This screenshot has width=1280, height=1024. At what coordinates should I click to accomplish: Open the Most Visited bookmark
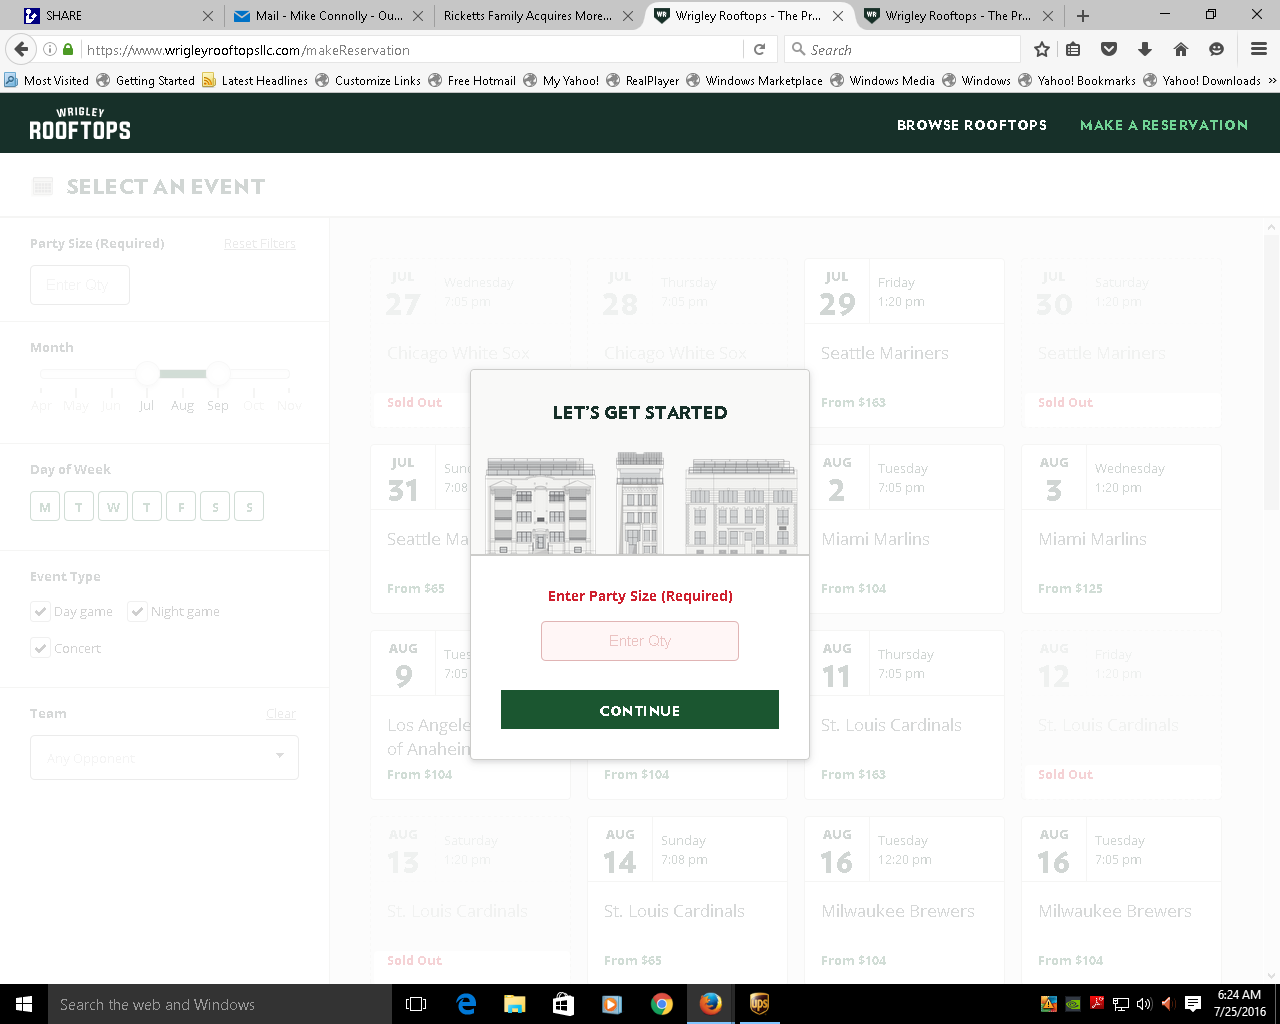tap(47, 80)
